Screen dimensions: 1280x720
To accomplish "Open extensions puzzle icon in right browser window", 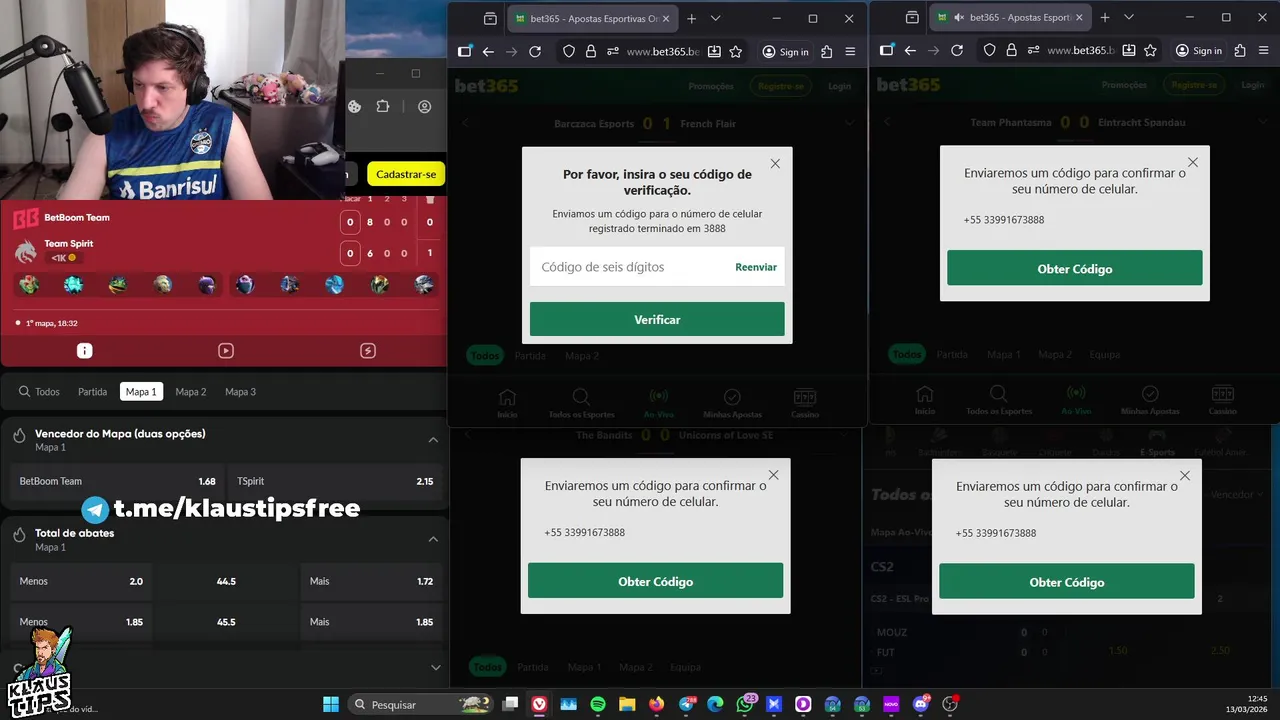I will coord(1240,51).
